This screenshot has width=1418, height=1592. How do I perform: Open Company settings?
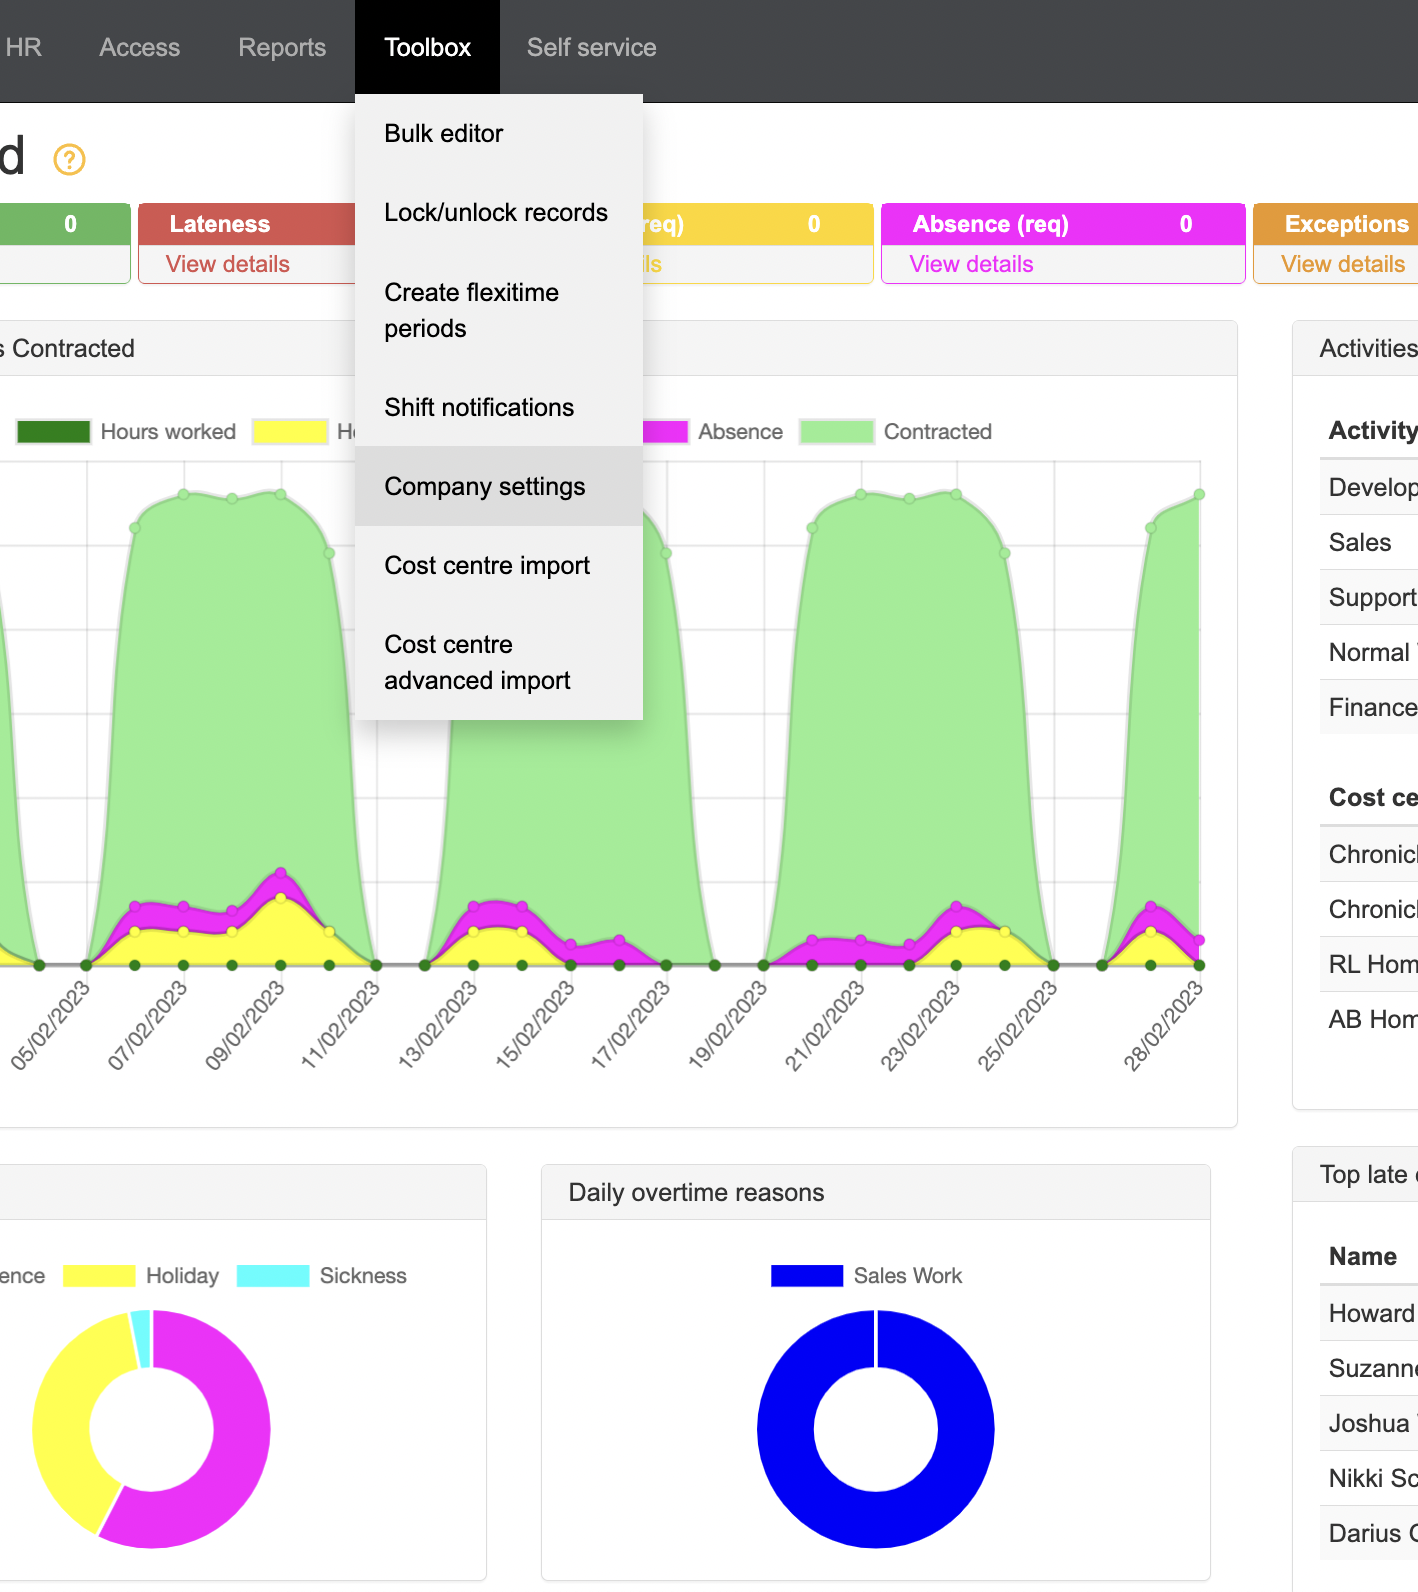click(x=499, y=486)
